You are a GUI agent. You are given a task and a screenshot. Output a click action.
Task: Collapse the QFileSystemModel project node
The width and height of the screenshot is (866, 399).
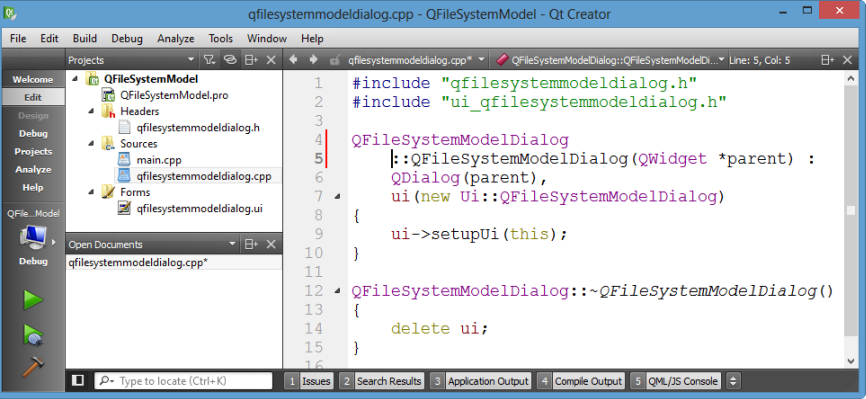click(75, 79)
